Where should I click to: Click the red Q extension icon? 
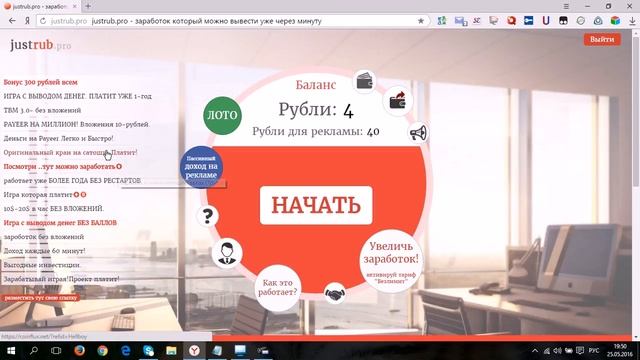pos(511,21)
